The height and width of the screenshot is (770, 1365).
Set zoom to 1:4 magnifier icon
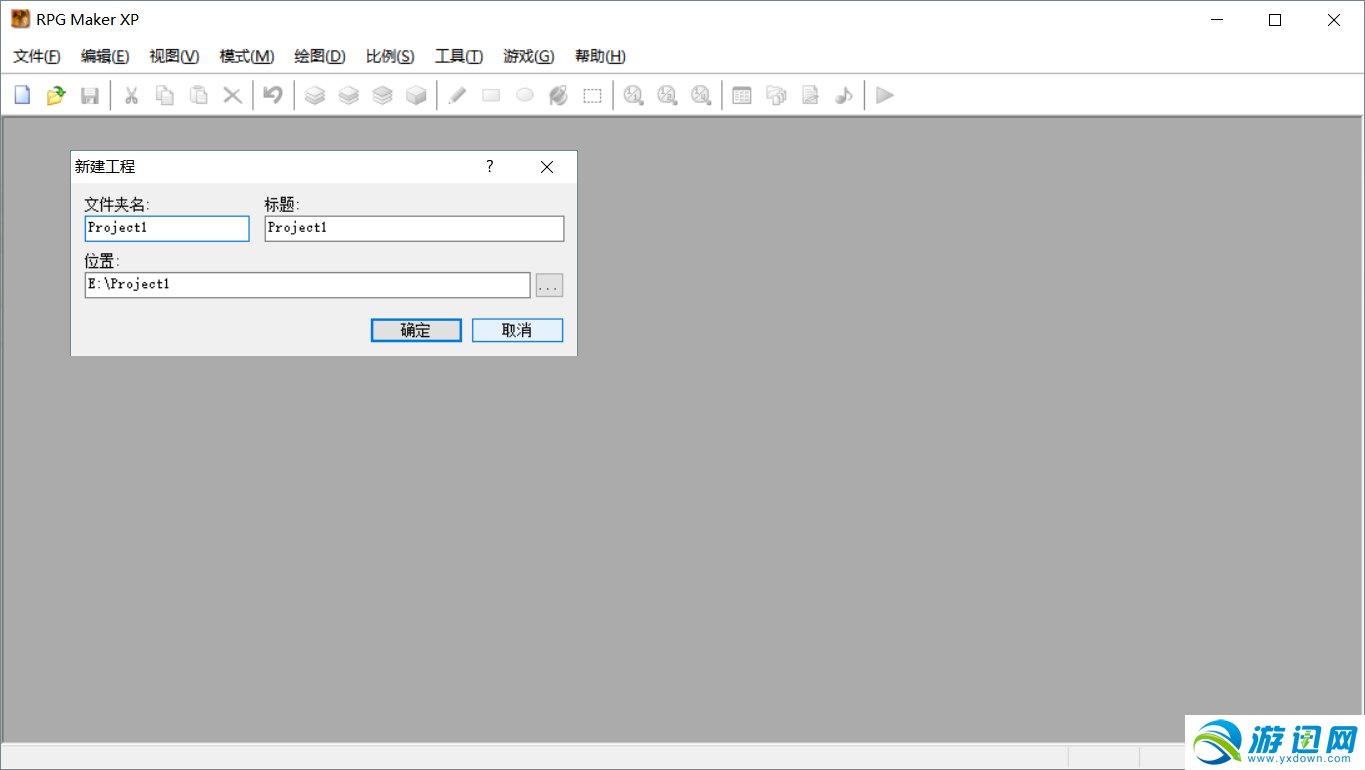tap(701, 95)
